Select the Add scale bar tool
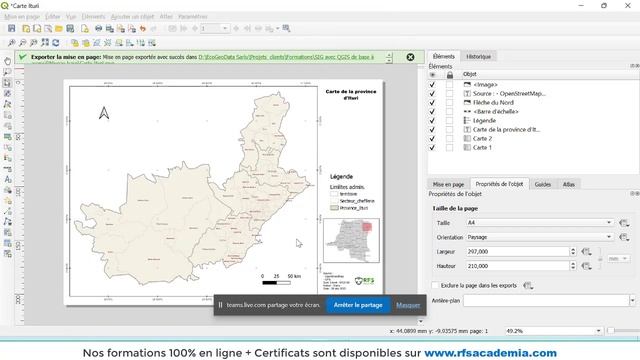Screen dimensions: 640x360 coord(7,169)
